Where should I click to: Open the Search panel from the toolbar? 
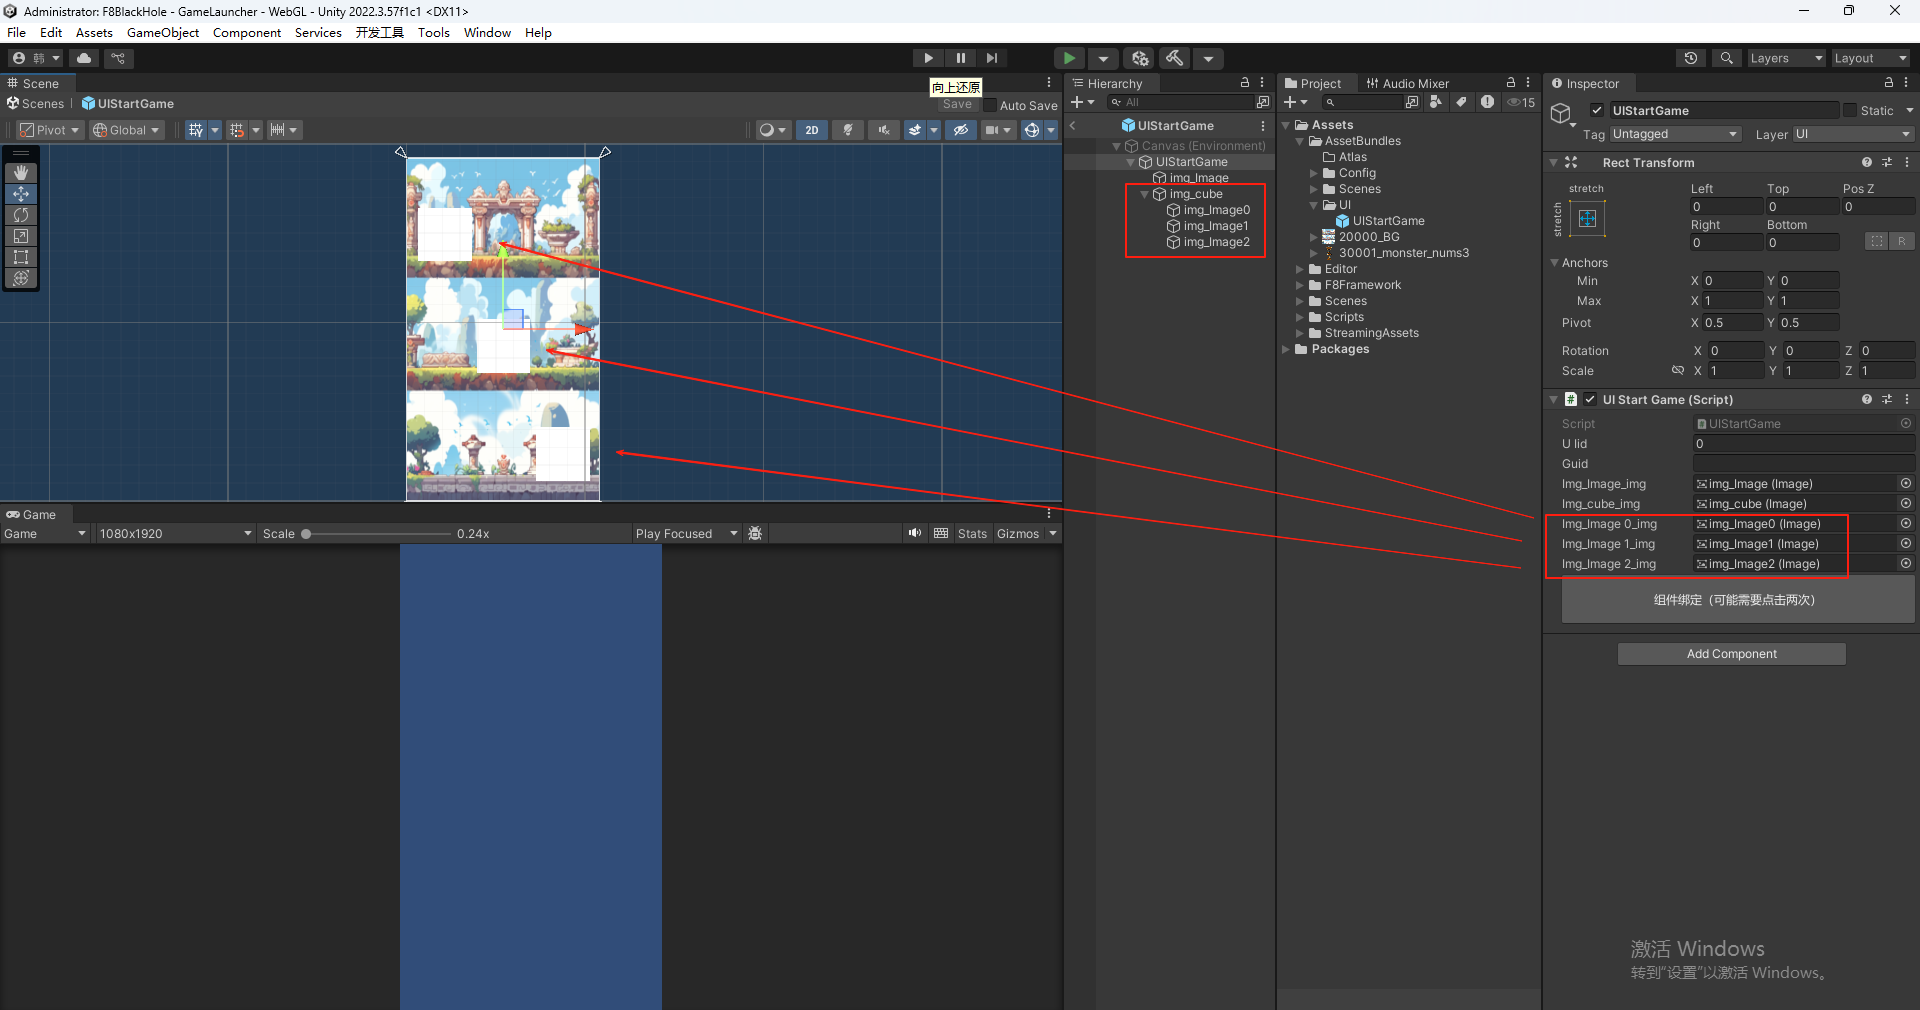coord(1726,58)
